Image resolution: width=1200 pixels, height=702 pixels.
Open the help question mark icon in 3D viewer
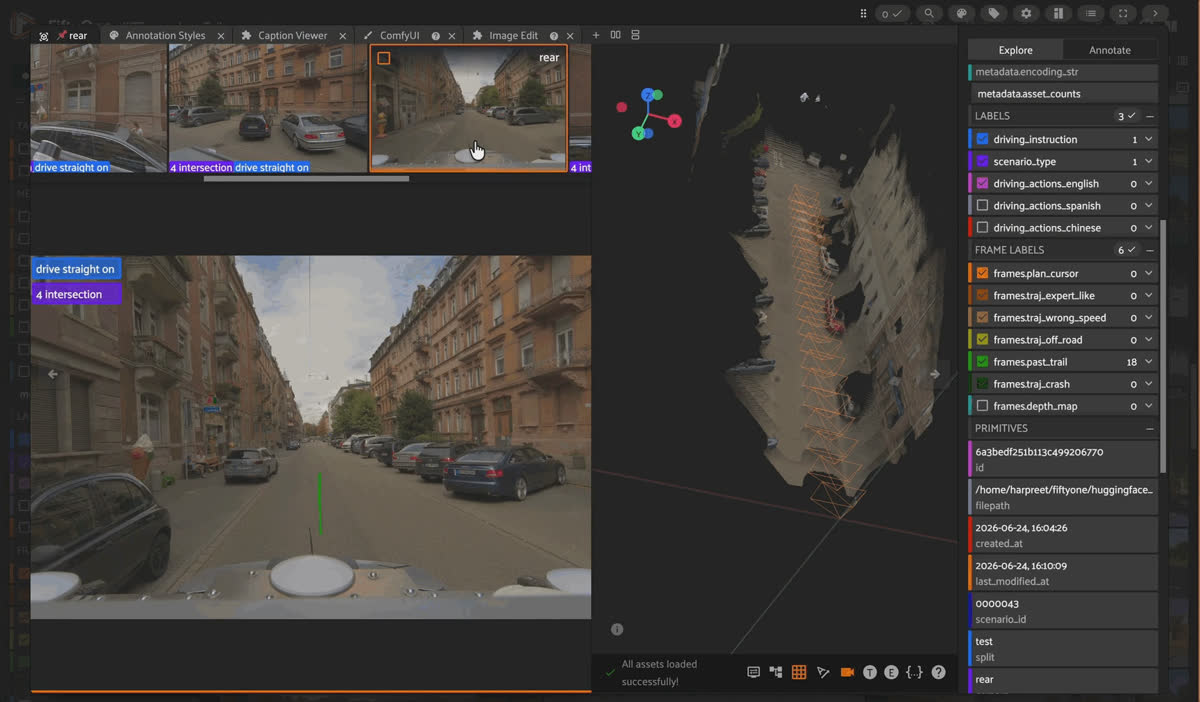coord(939,672)
